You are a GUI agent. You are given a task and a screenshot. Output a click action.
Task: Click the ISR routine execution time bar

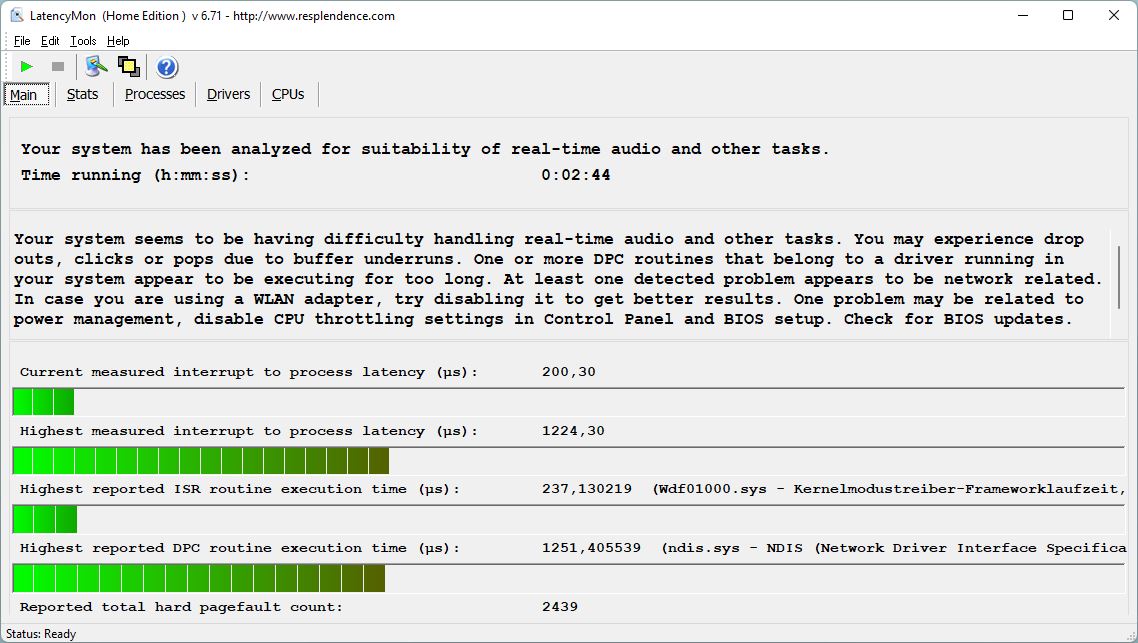coord(568,519)
